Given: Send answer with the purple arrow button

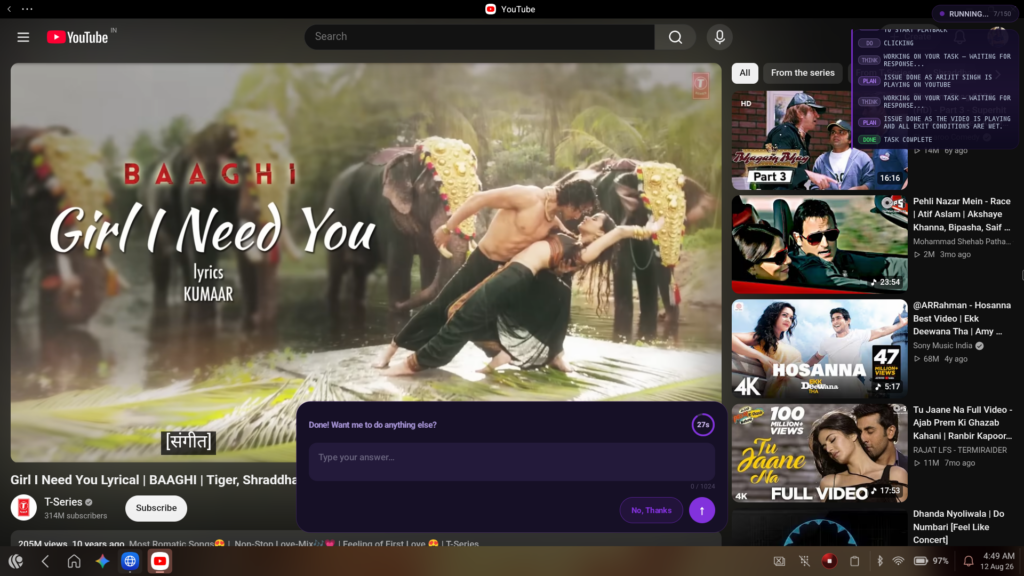Looking at the screenshot, I should pyautogui.click(x=702, y=510).
